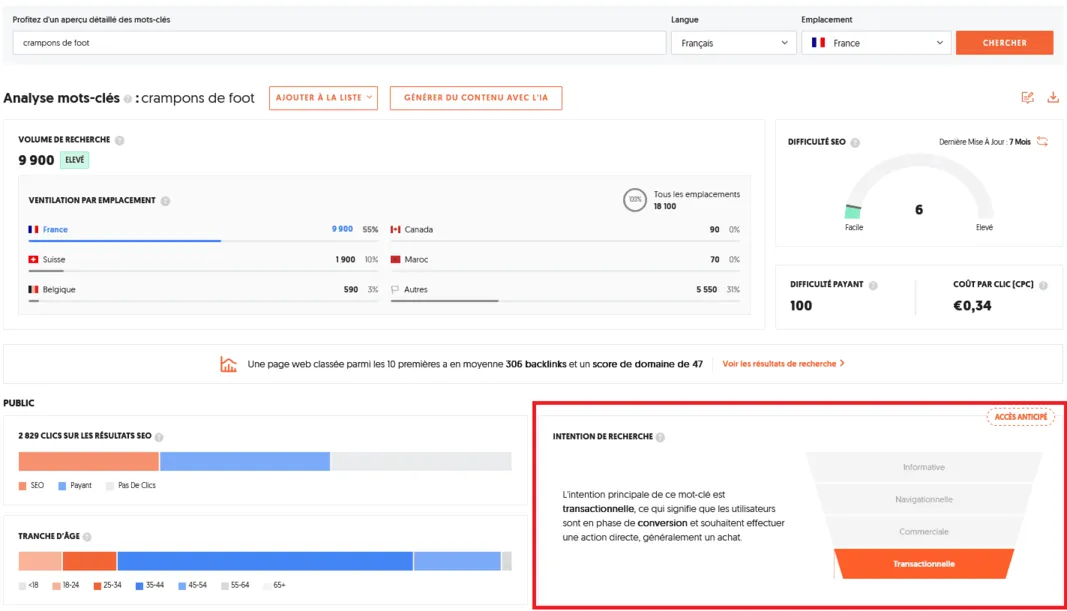
Task: Click the Suisse flag icon
Action: pos(33,260)
